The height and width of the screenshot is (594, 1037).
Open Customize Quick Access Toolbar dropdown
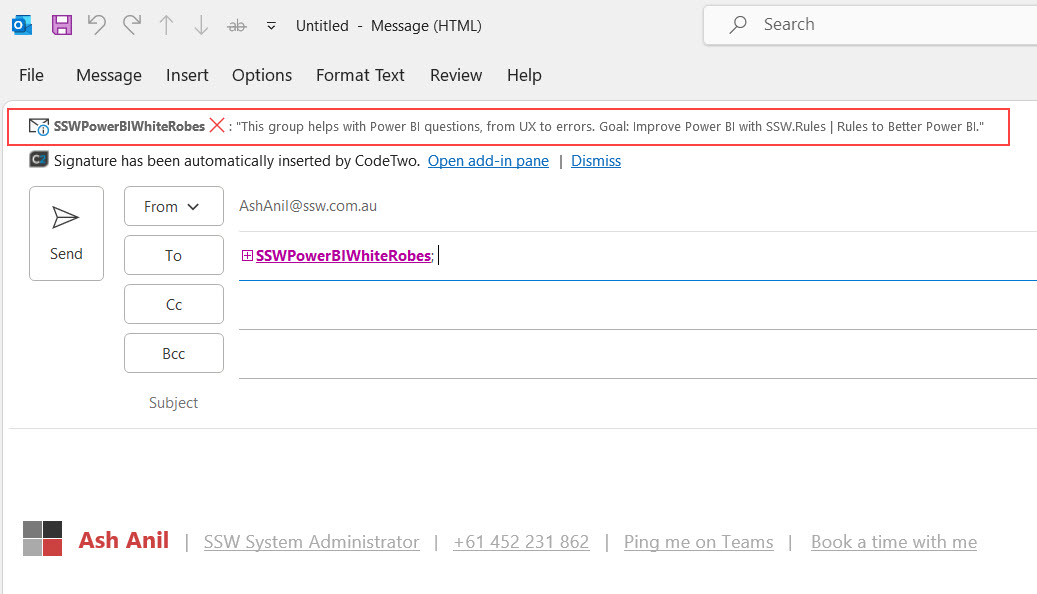pos(271,27)
